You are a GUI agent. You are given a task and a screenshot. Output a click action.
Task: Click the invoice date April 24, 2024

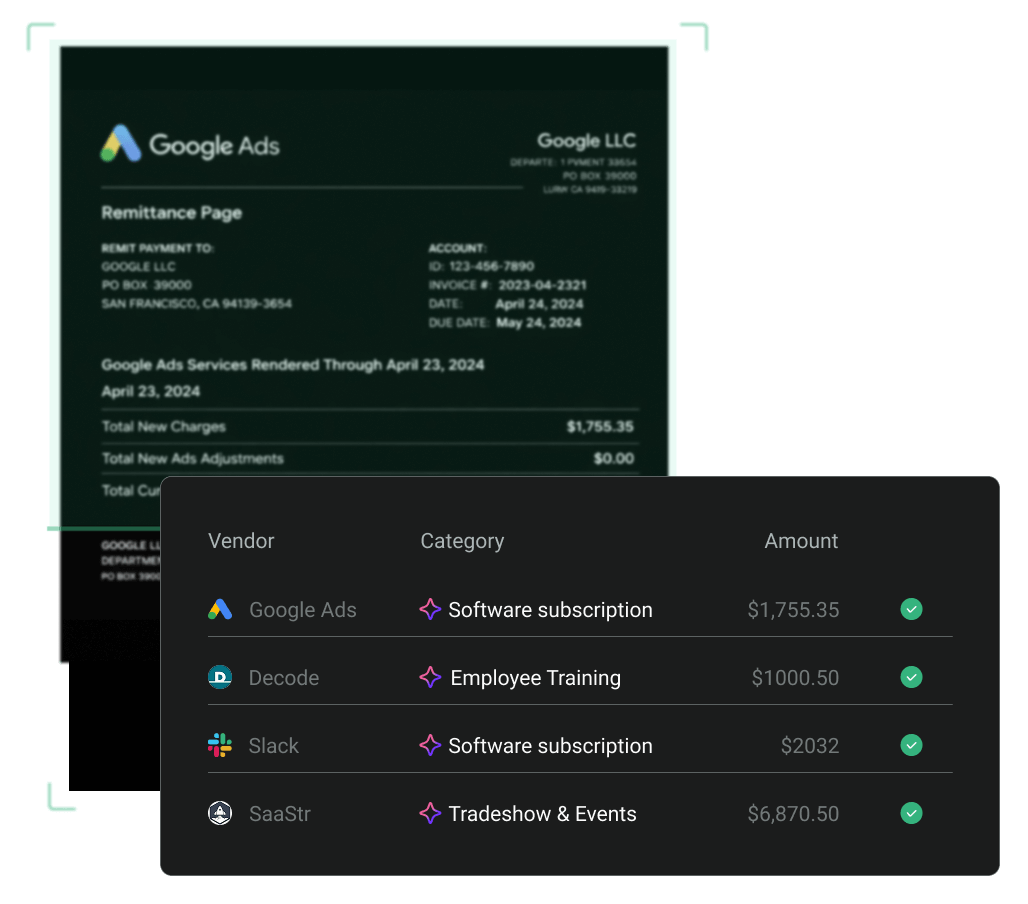tap(539, 304)
